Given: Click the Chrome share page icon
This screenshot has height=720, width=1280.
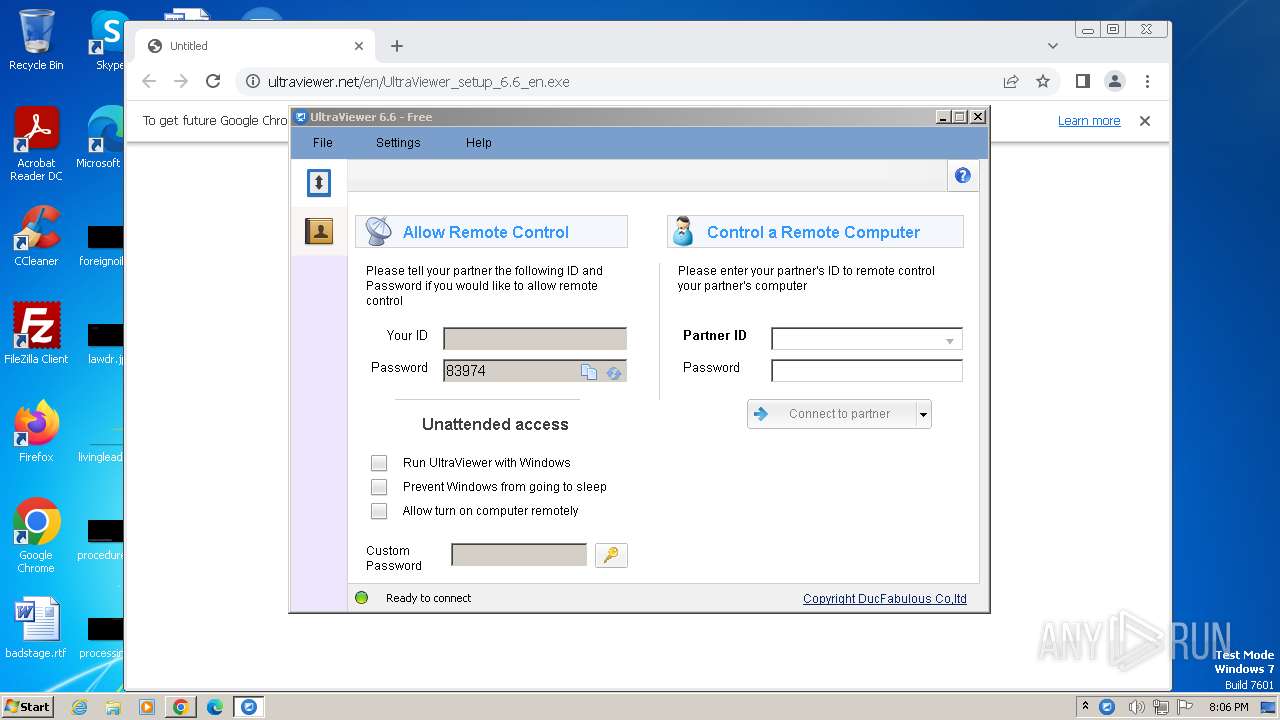Looking at the screenshot, I should pyautogui.click(x=1011, y=81).
